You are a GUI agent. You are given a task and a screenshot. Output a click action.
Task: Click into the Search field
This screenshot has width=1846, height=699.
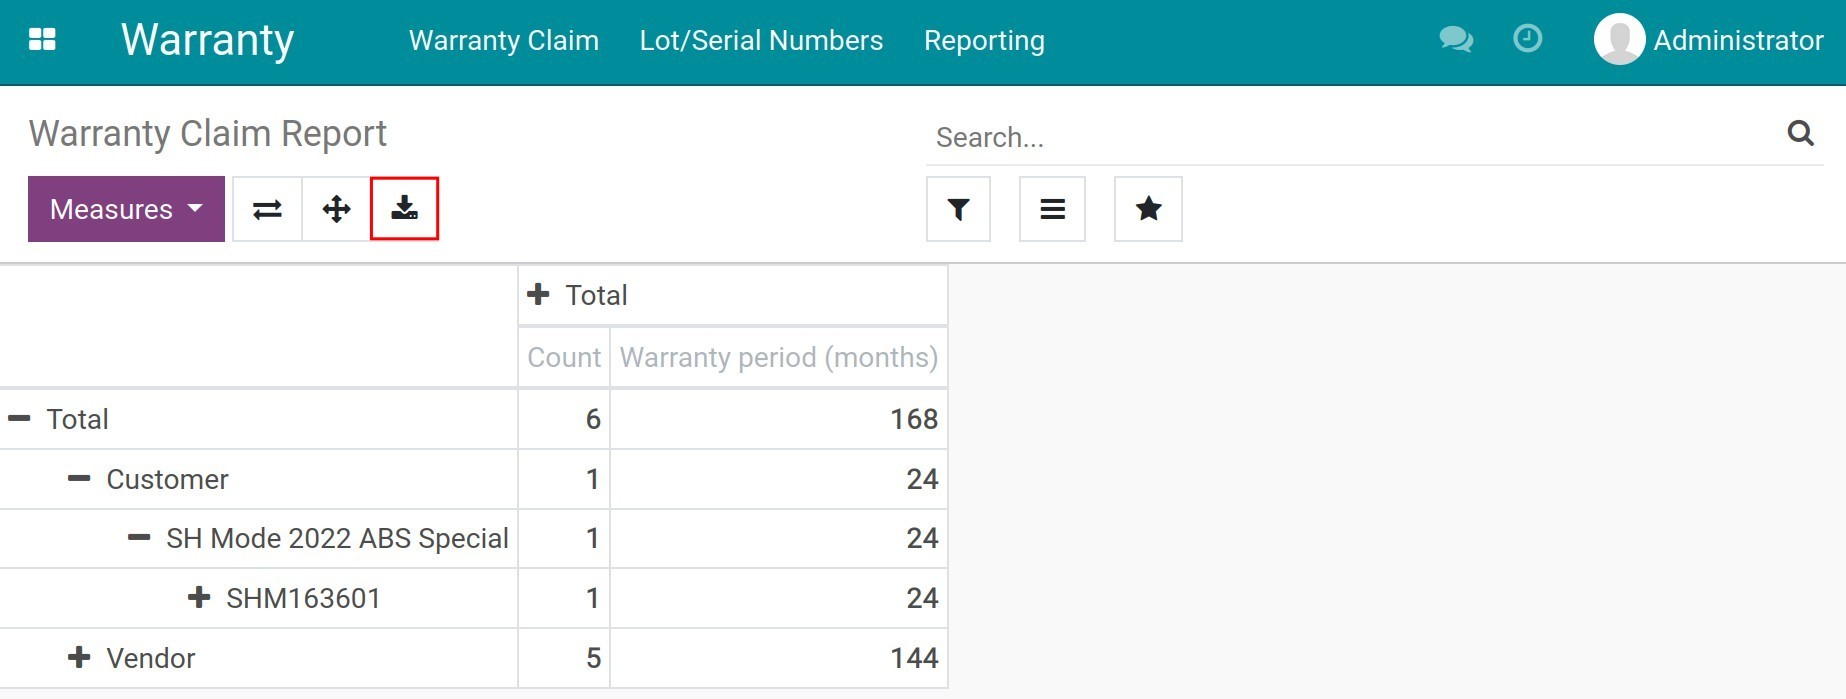[x=1350, y=137]
